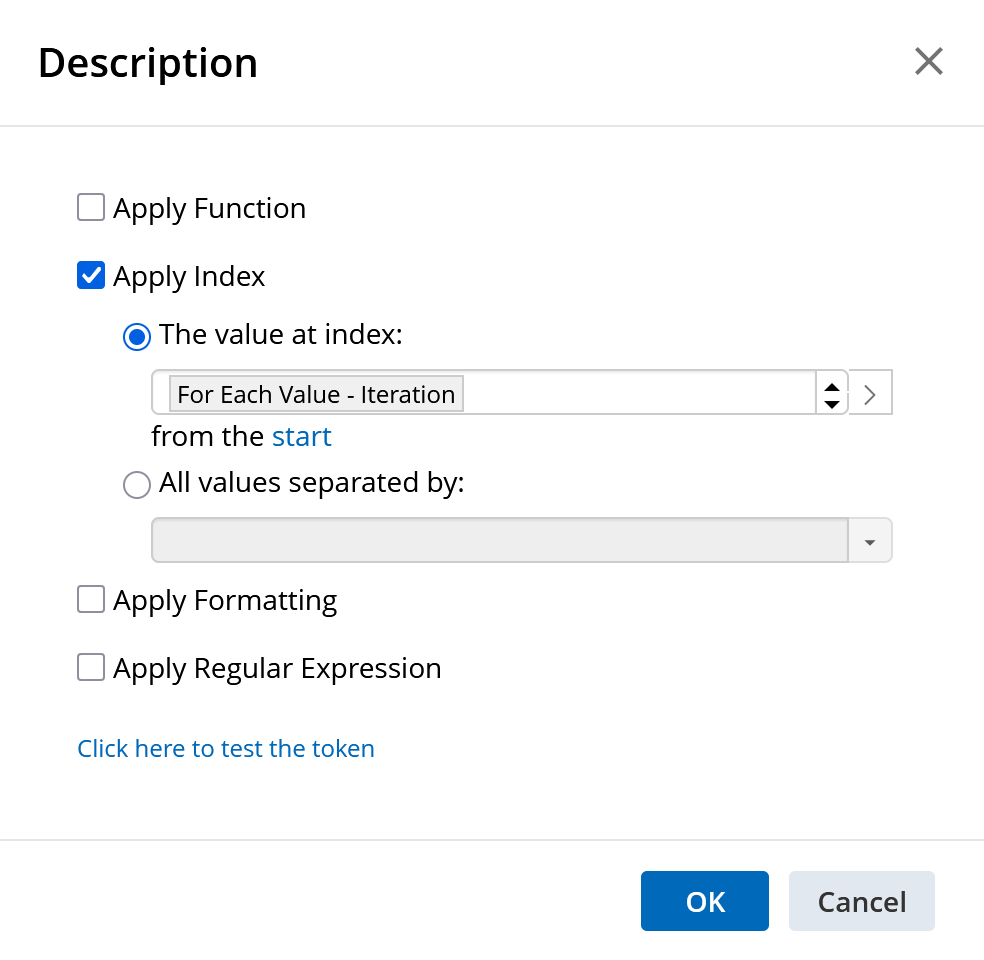Choose 'All values separated by' radio option
Viewport: 984px width, 960px height.
[x=137, y=485]
